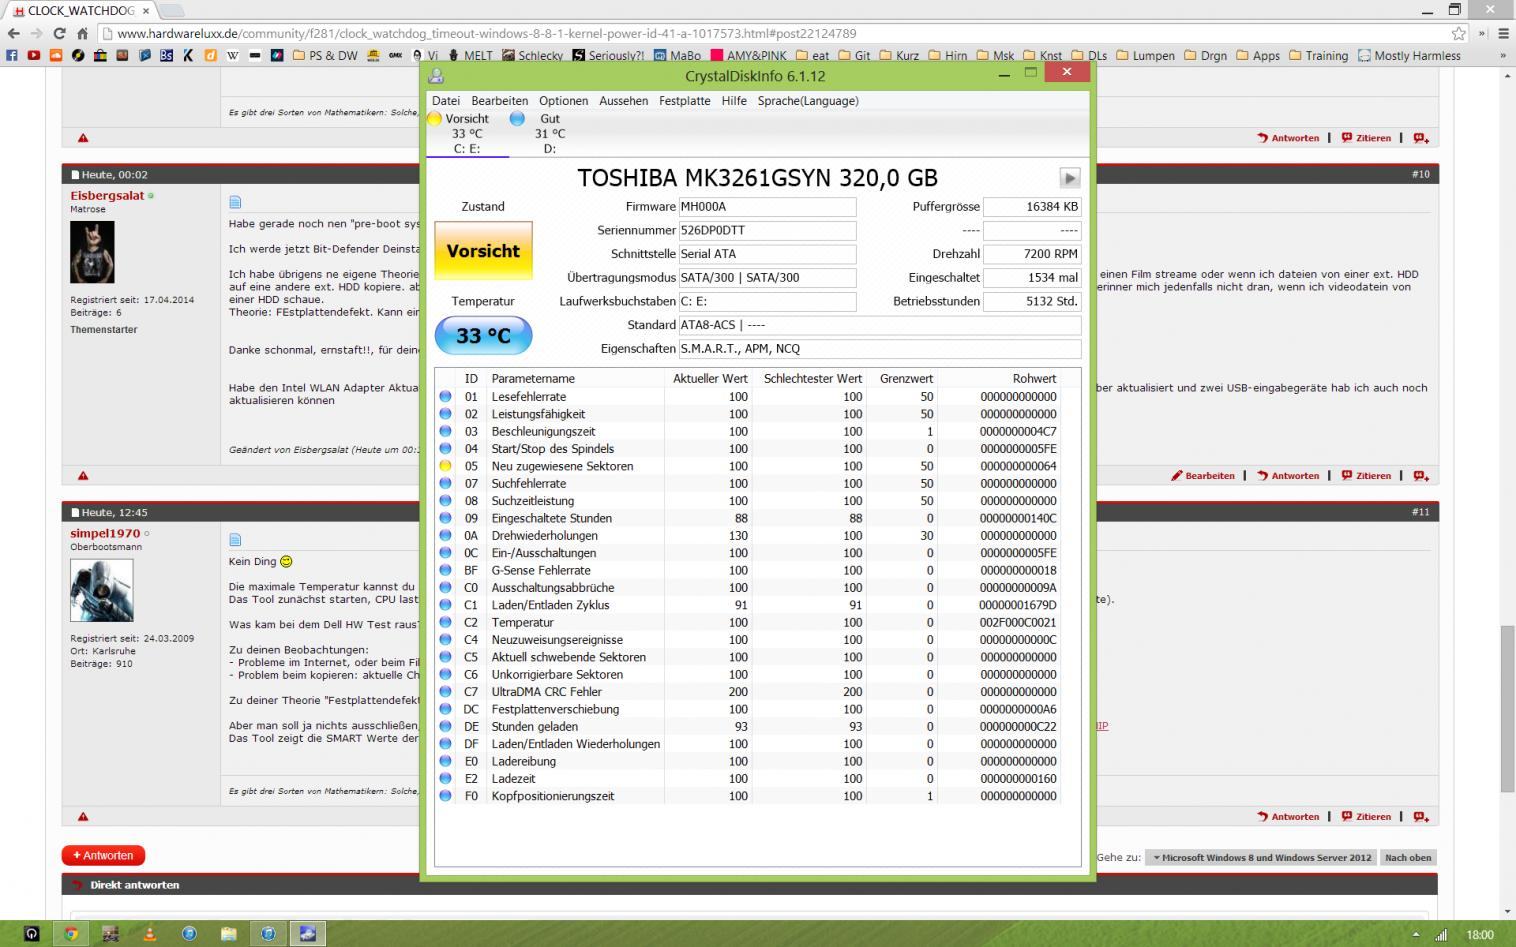This screenshot has width=1516, height=947.
Task: Click the red Antworten button
Action: pos(103,856)
